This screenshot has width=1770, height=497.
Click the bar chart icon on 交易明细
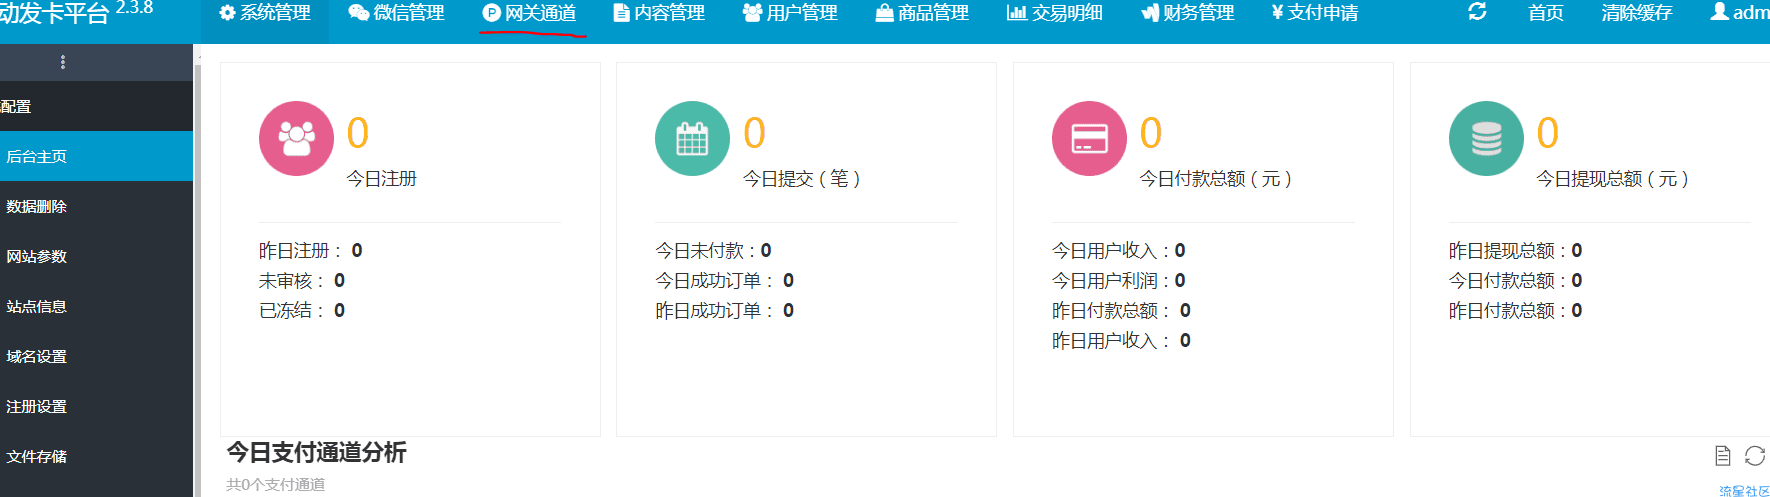[1016, 13]
